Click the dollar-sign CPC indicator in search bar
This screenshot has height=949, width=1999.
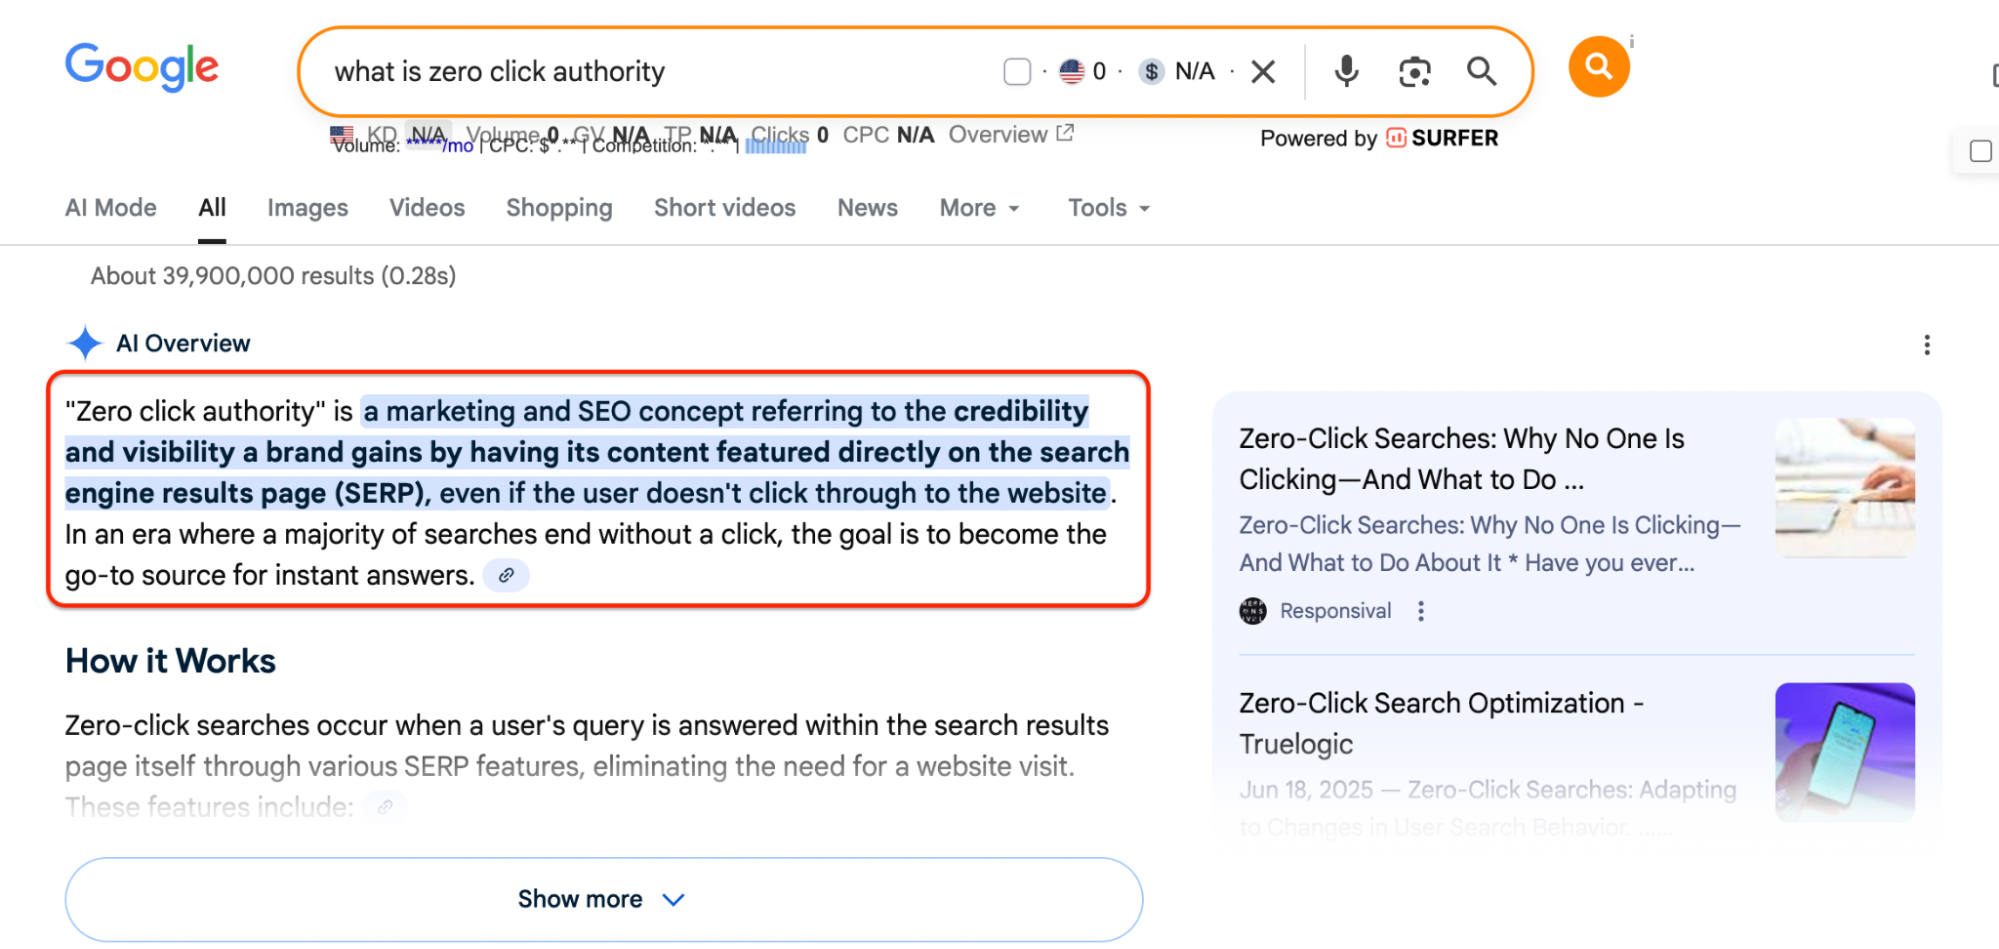pyautogui.click(x=1152, y=71)
